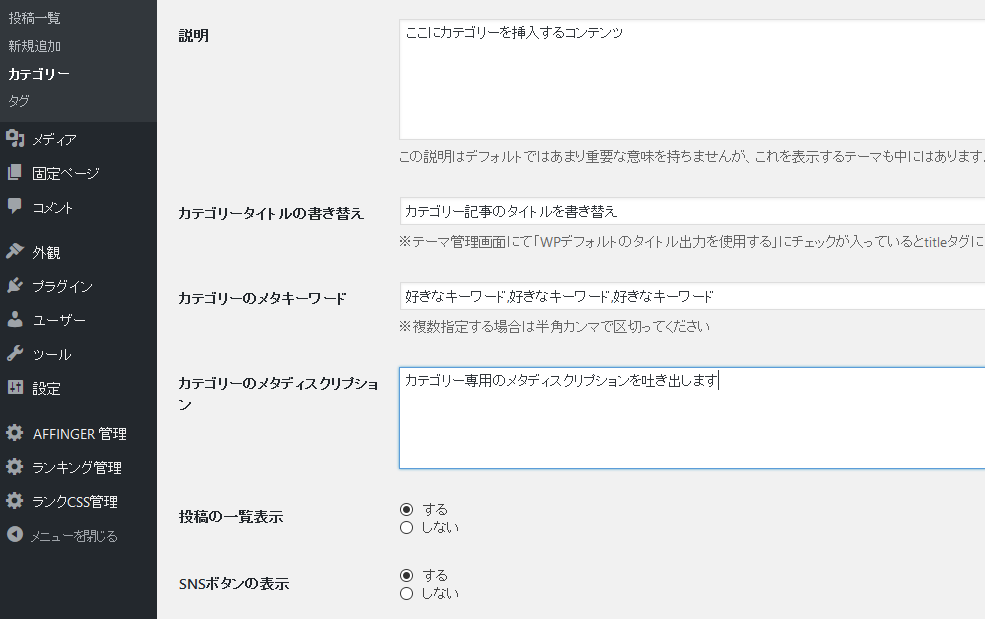Viewport: 985px width, 619px height.
Task: Open the 設定 menu item
Action: coord(46,388)
